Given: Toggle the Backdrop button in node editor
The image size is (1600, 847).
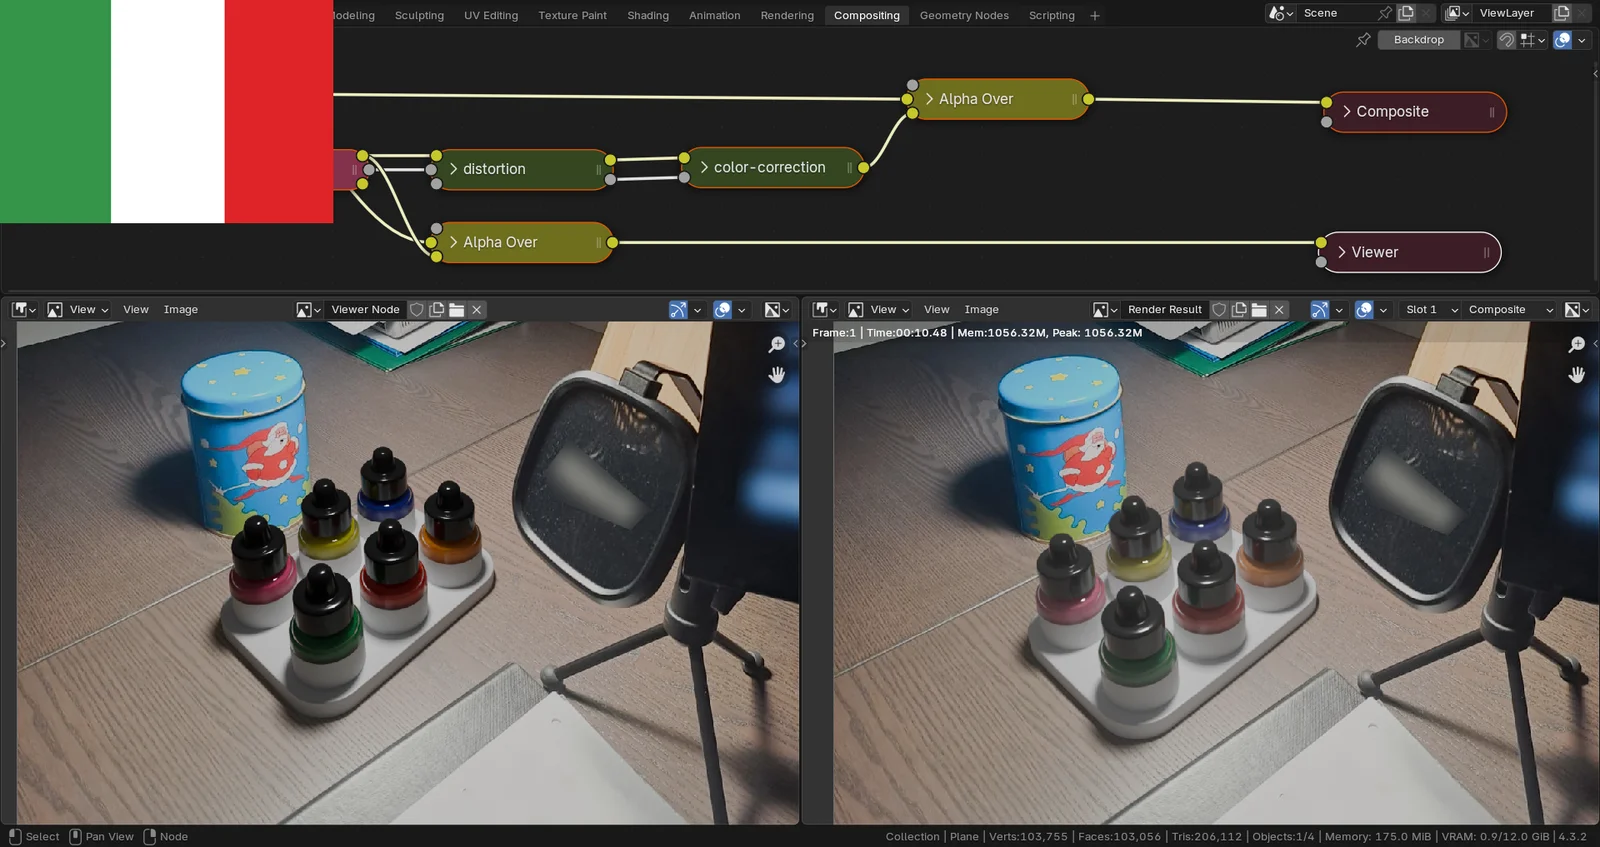Looking at the screenshot, I should point(1418,40).
